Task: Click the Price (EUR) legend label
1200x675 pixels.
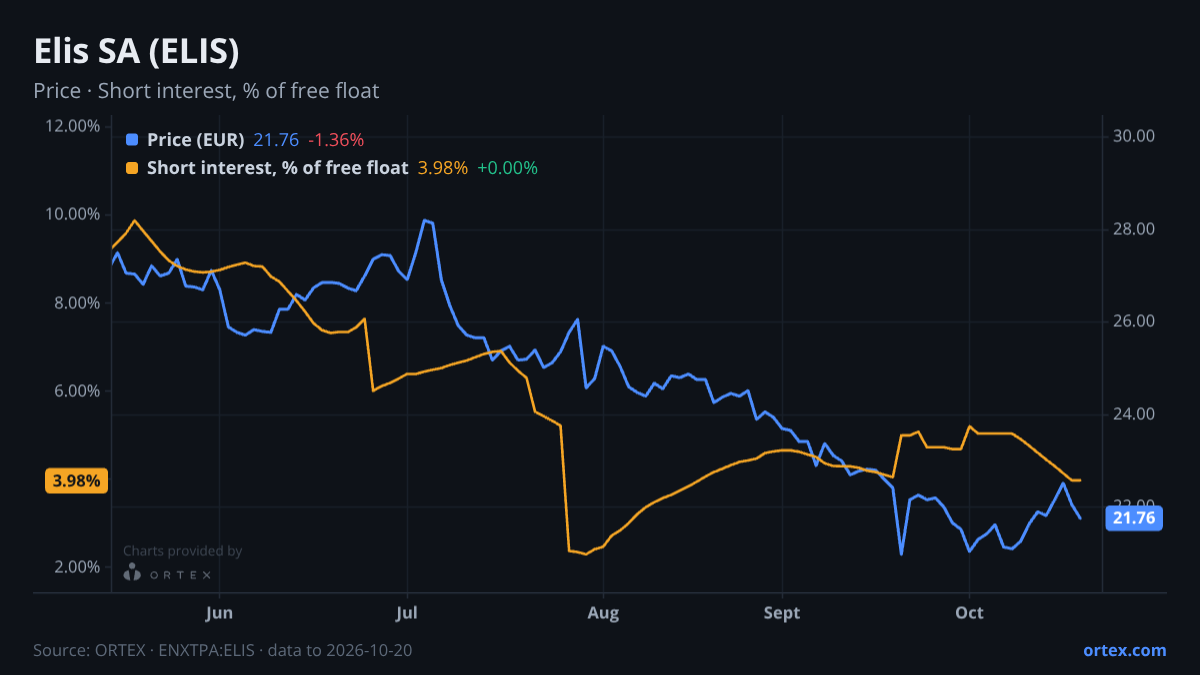Action: (195, 140)
